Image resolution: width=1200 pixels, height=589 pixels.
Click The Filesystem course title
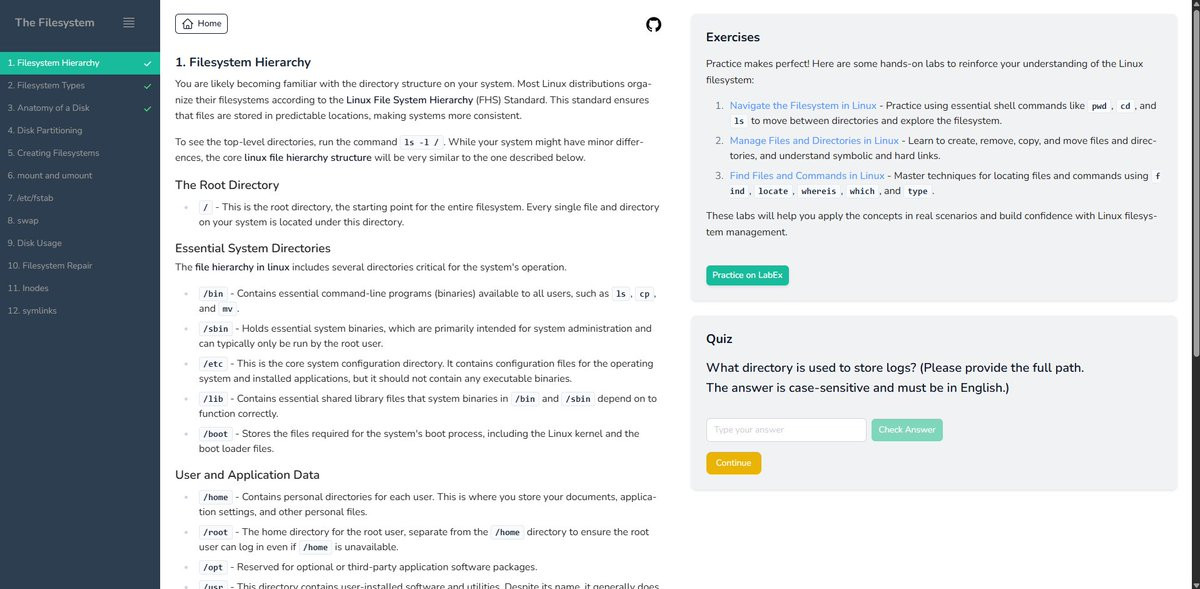[55, 22]
